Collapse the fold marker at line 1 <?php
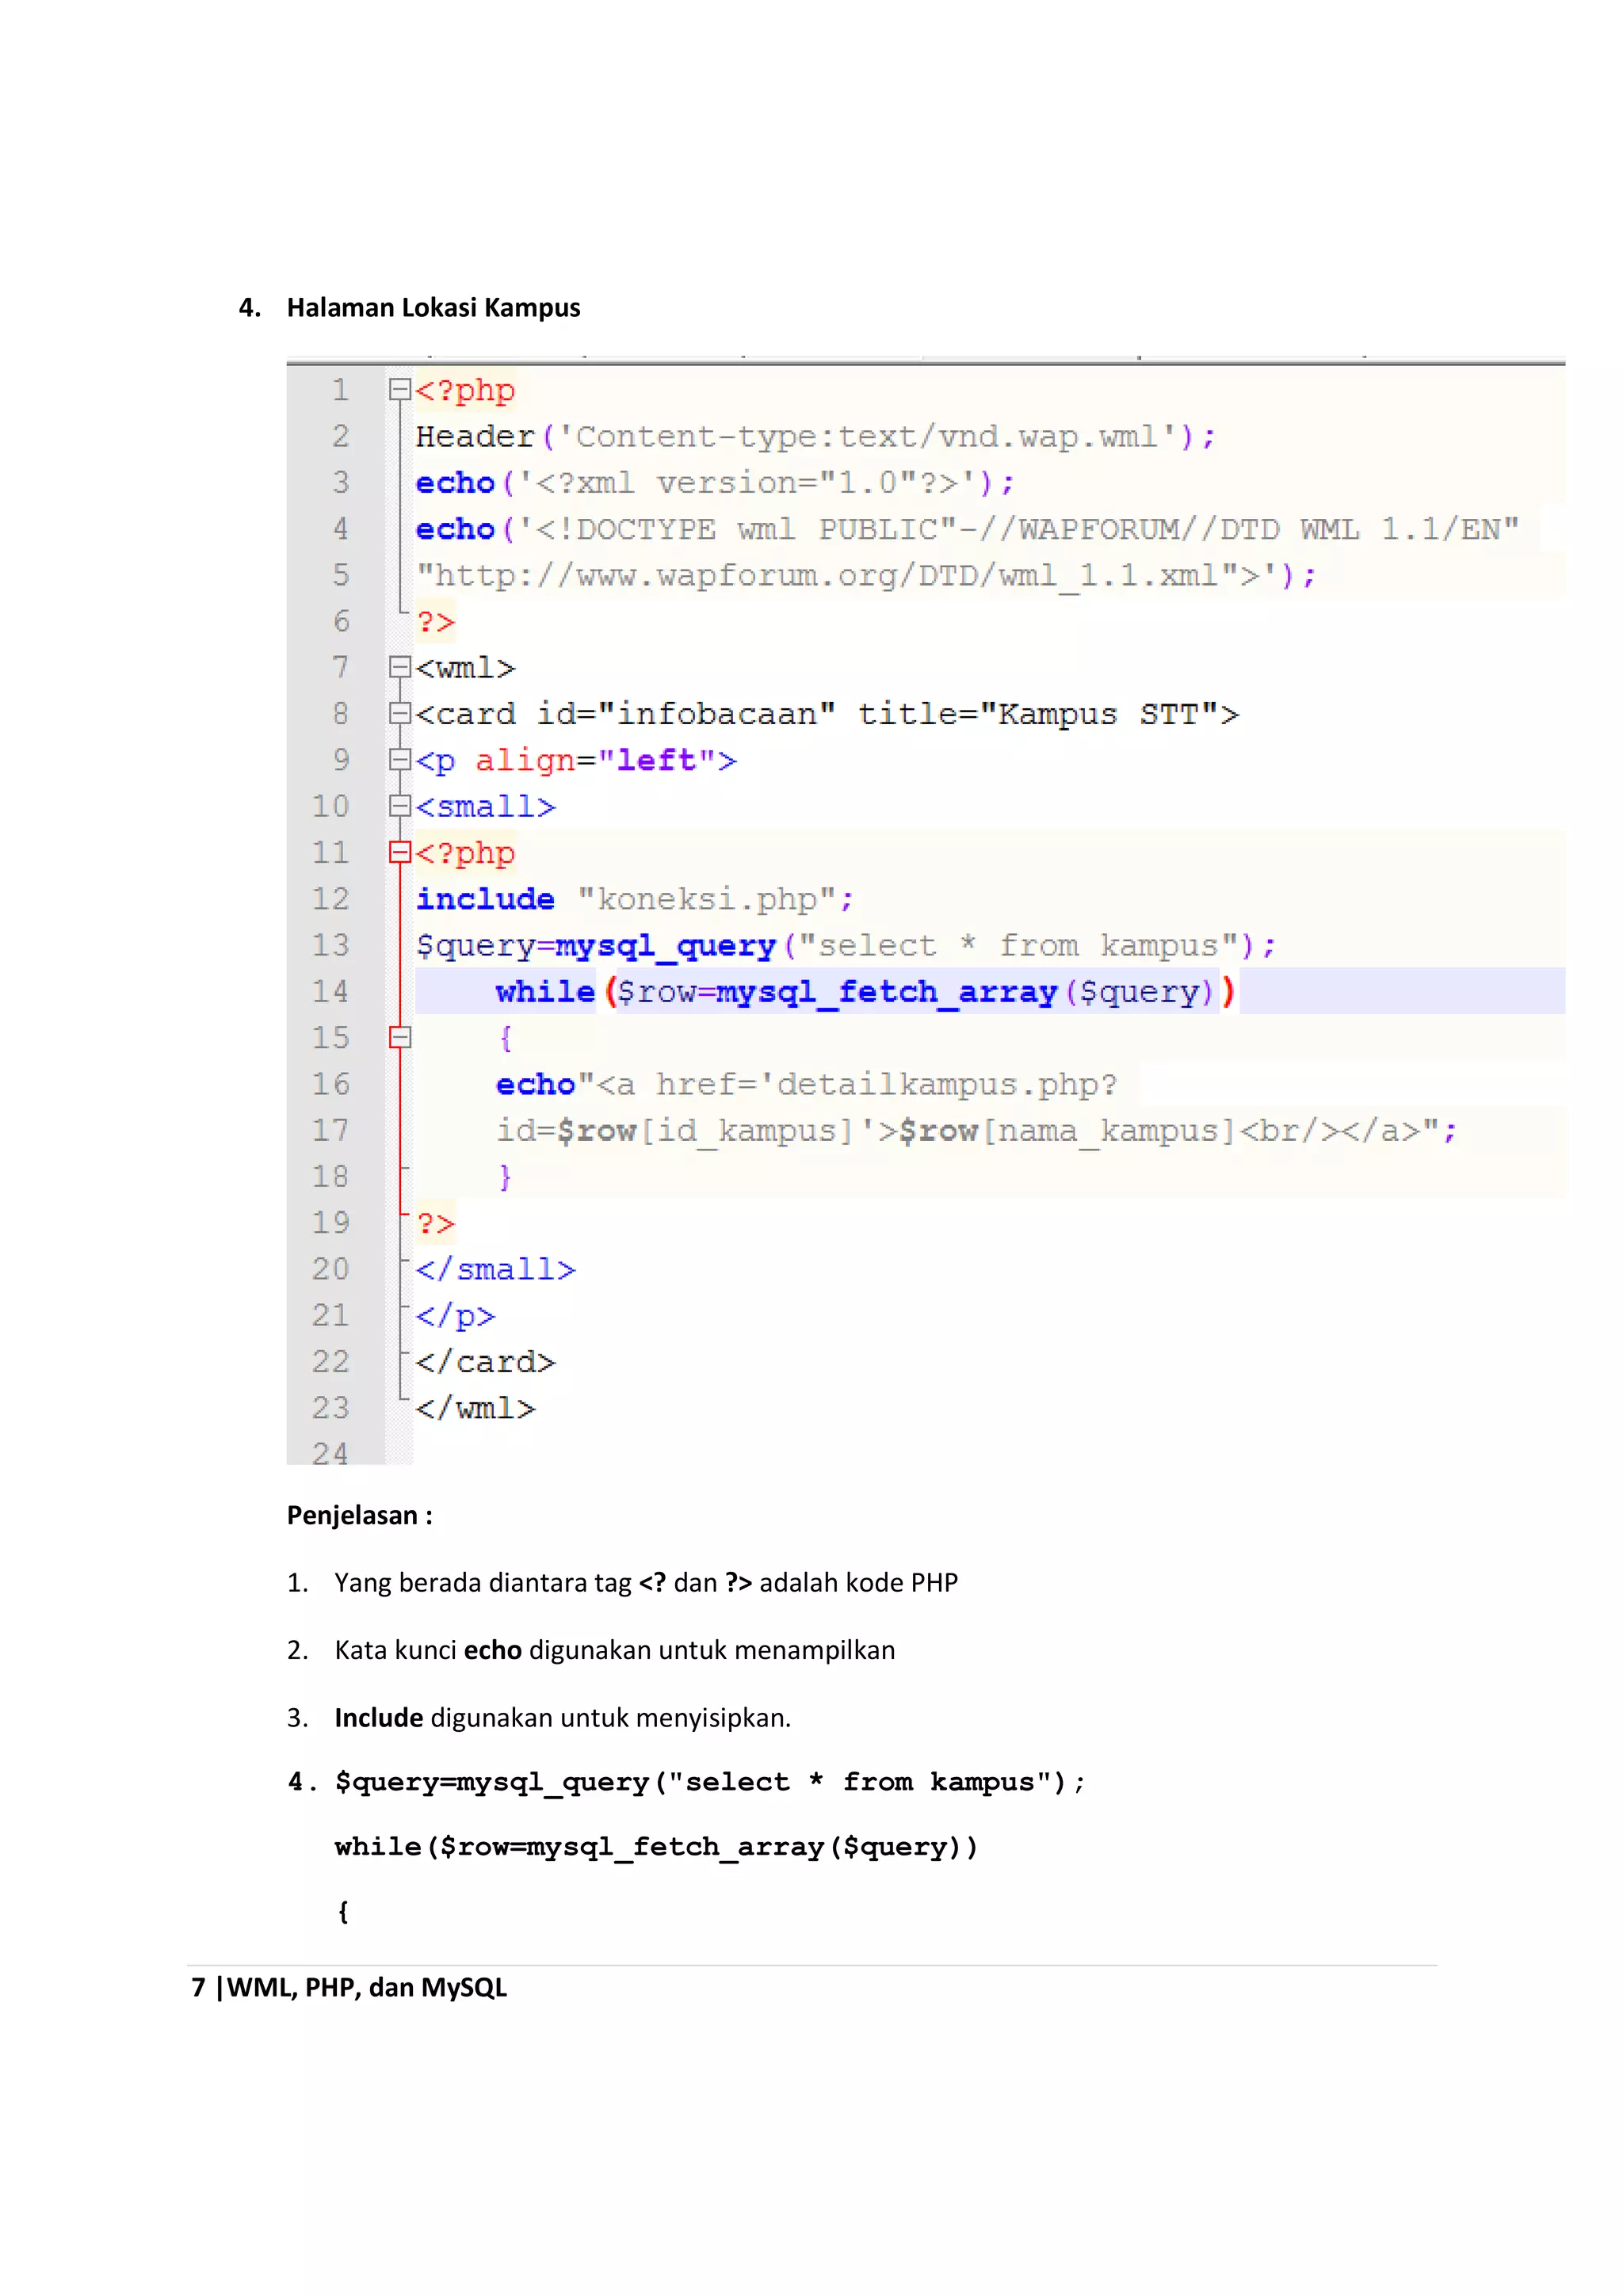This screenshot has width=1623, height=2296. coord(400,390)
